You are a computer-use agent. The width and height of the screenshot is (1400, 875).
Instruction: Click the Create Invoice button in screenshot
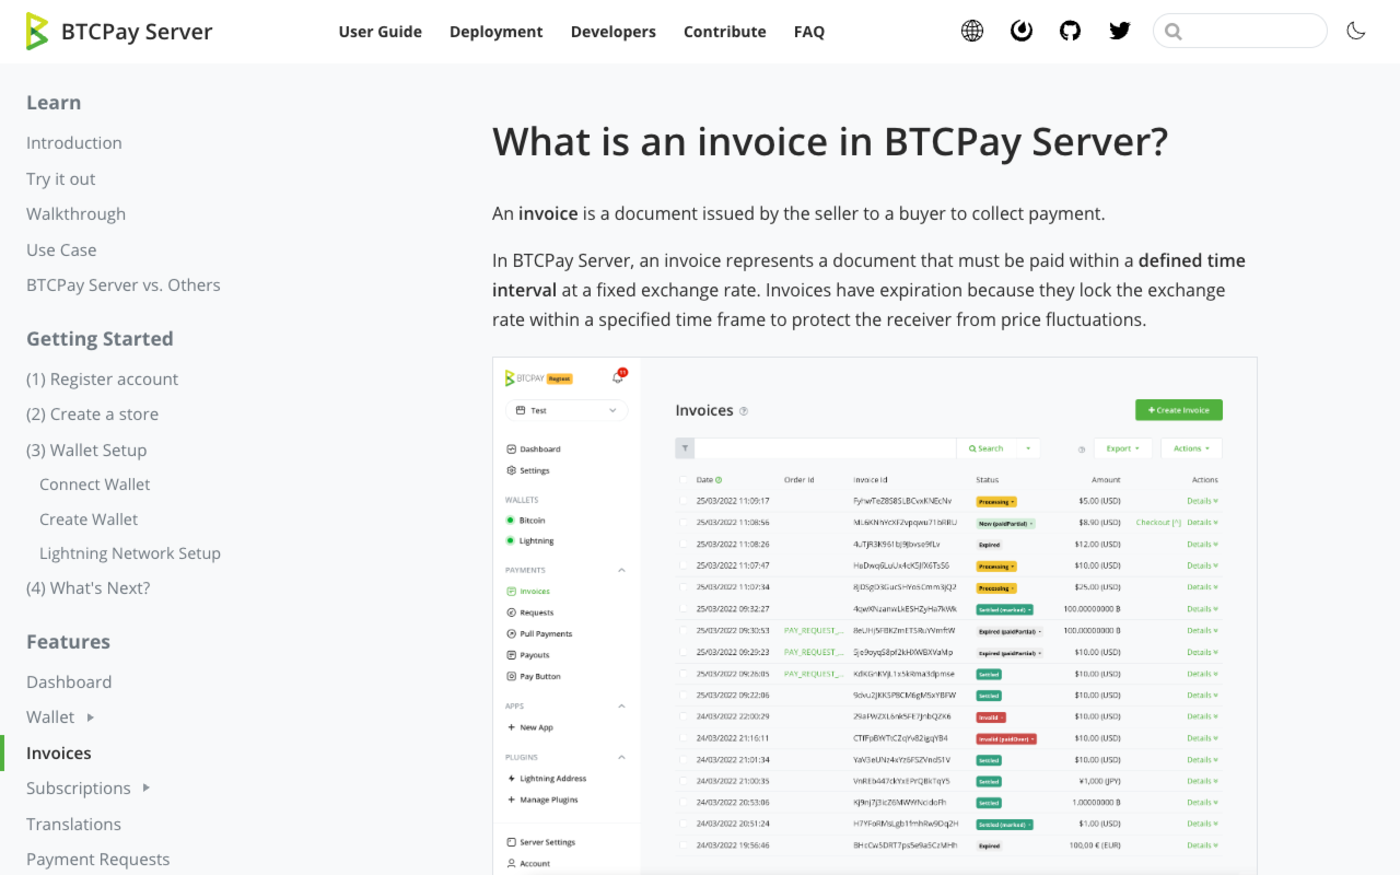pos(1179,410)
